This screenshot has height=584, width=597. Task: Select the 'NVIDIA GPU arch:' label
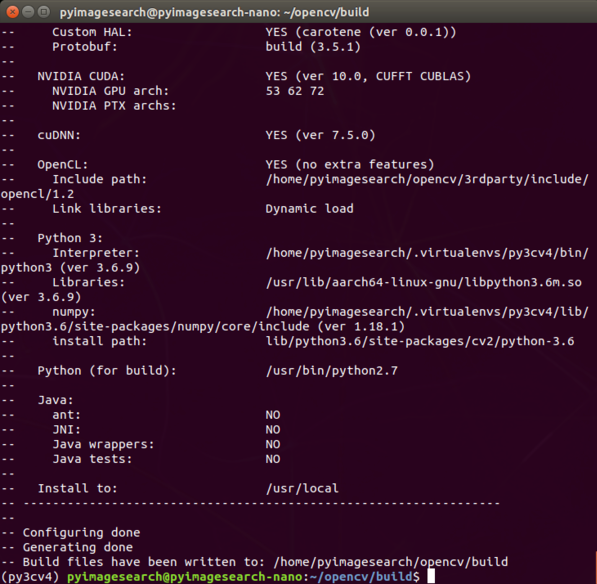(110, 91)
